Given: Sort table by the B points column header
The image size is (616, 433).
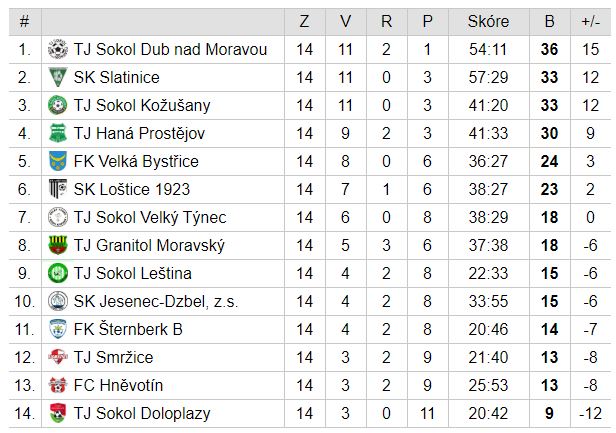Looking at the screenshot, I should click(x=550, y=22).
